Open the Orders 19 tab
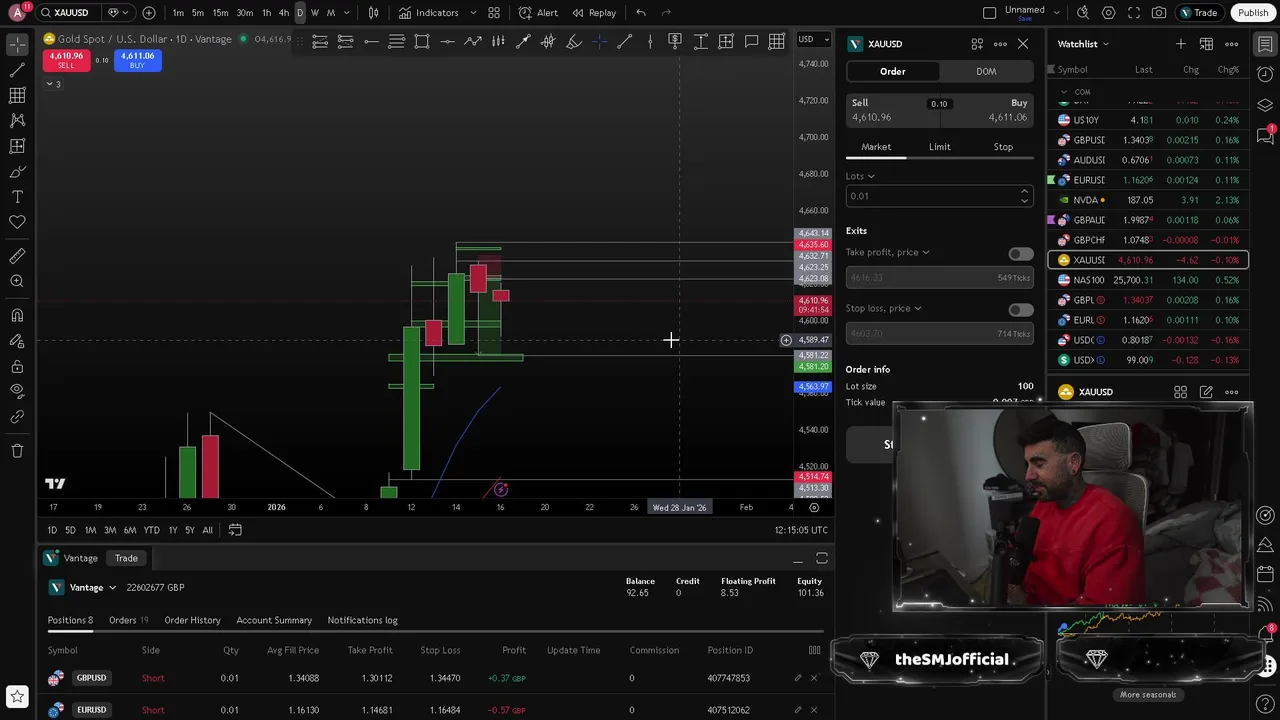The height and width of the screenshot is (720, 1280). pos(128,620)
